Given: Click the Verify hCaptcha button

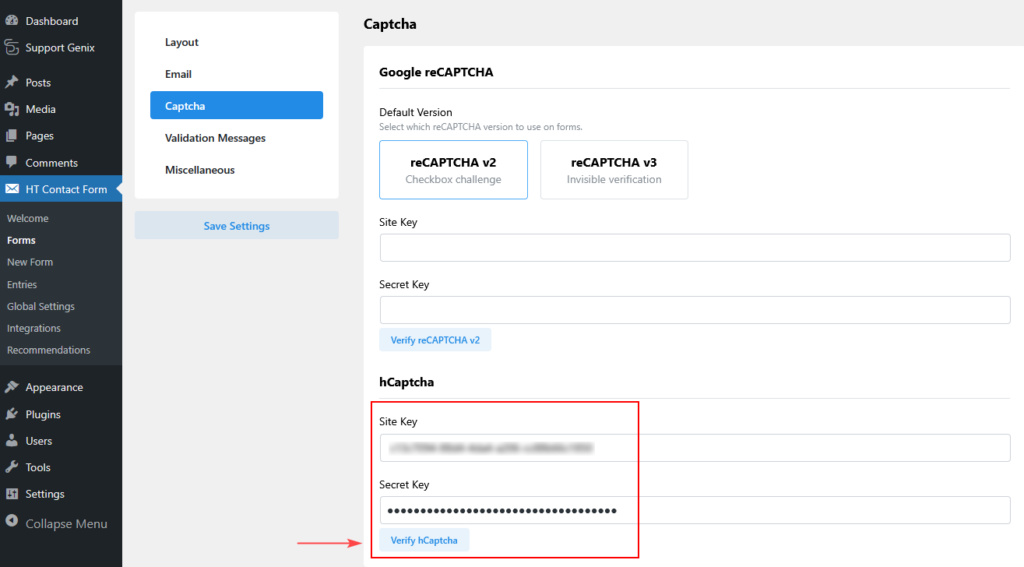Looking at the screenshot, I should tap(424, 540).
